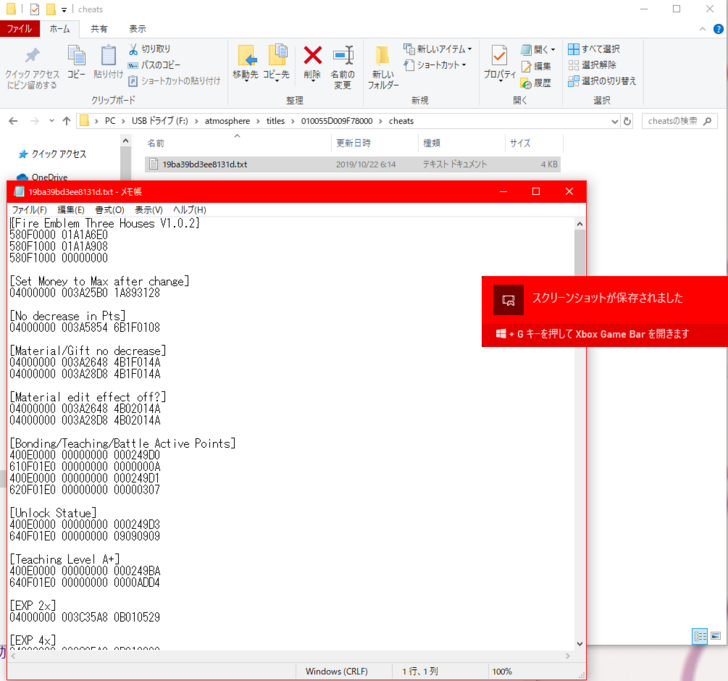Expand chevron after atmosphere in breadcrumb
This screenshot has height=681, width=728.
tap(258, 121)
